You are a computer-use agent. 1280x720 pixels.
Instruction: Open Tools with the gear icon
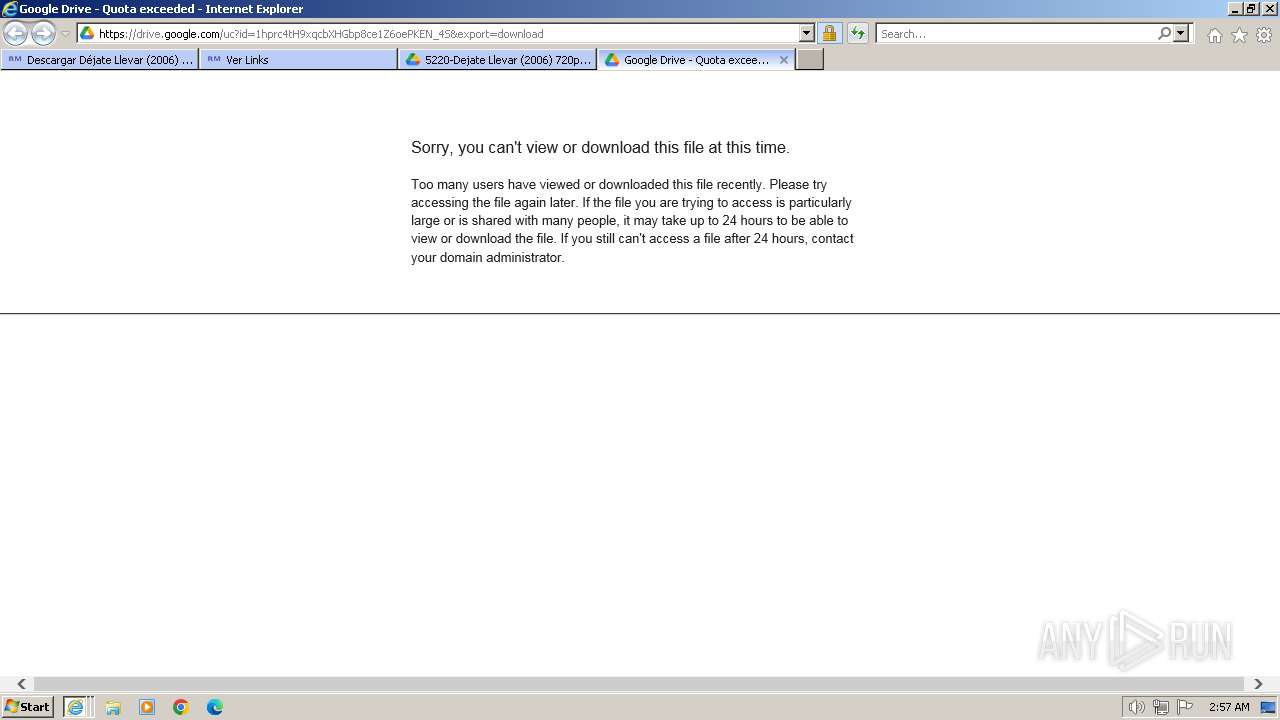coord(1264,35)
